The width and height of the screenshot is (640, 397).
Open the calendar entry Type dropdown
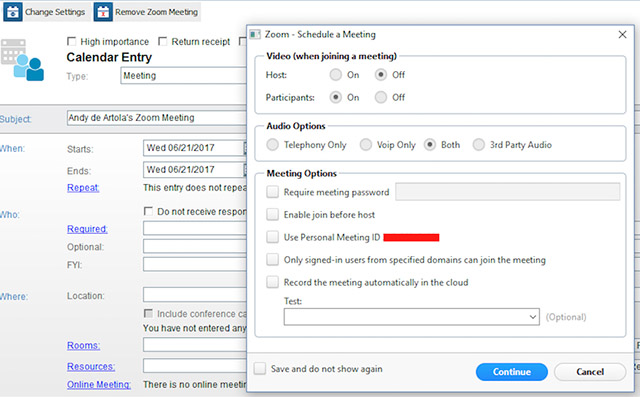(183, 75)
